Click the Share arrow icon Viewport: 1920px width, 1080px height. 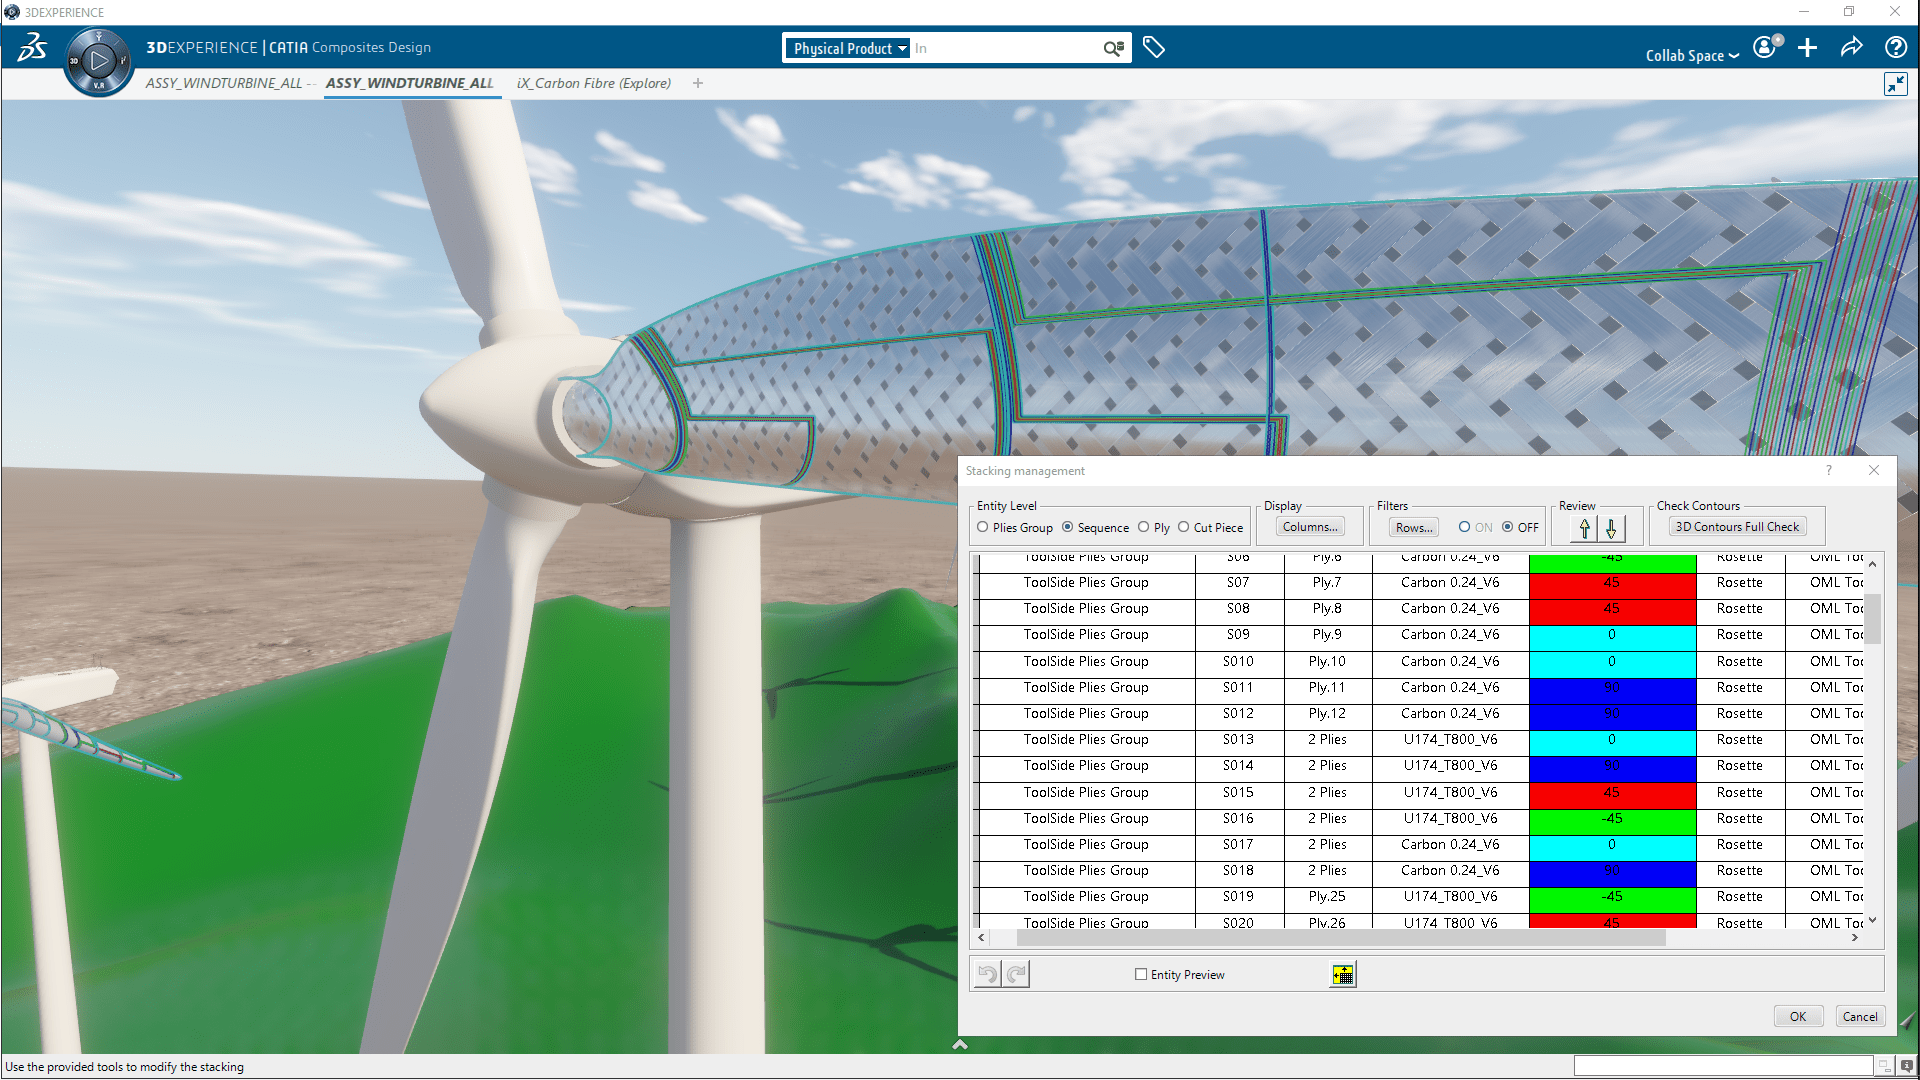[1851, 48]
